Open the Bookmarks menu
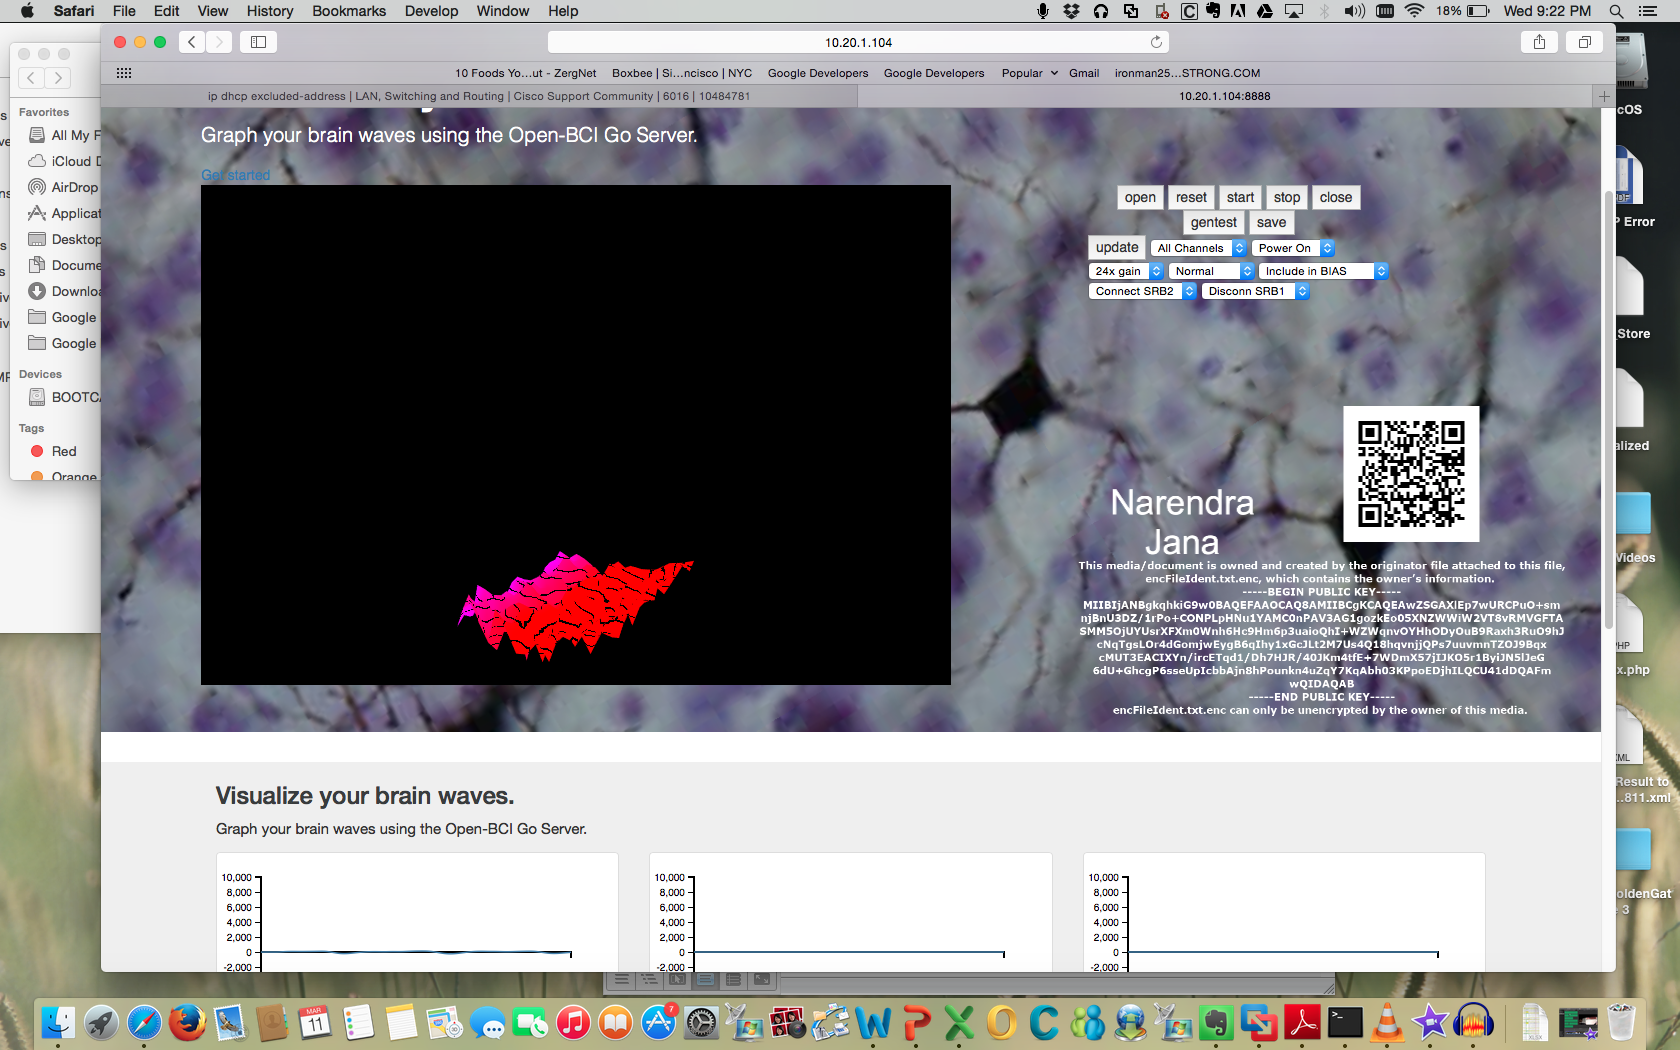Image resolution: width=1680 pixels, height=1050 pixels. [x=349, y=11]
